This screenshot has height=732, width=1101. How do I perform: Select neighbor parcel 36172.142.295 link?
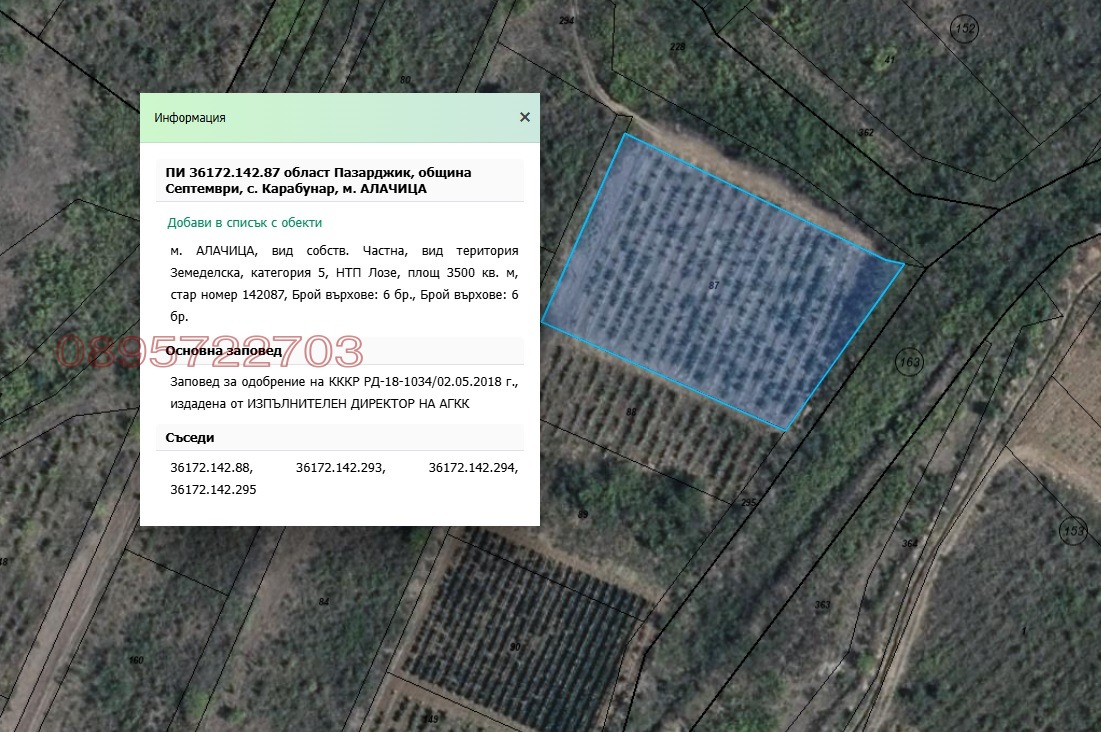[213, 490]
